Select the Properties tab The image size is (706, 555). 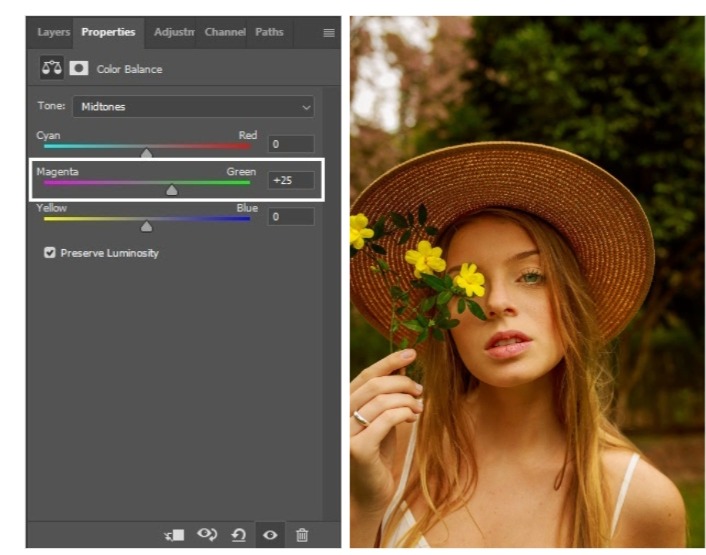[x=108, y=32]
